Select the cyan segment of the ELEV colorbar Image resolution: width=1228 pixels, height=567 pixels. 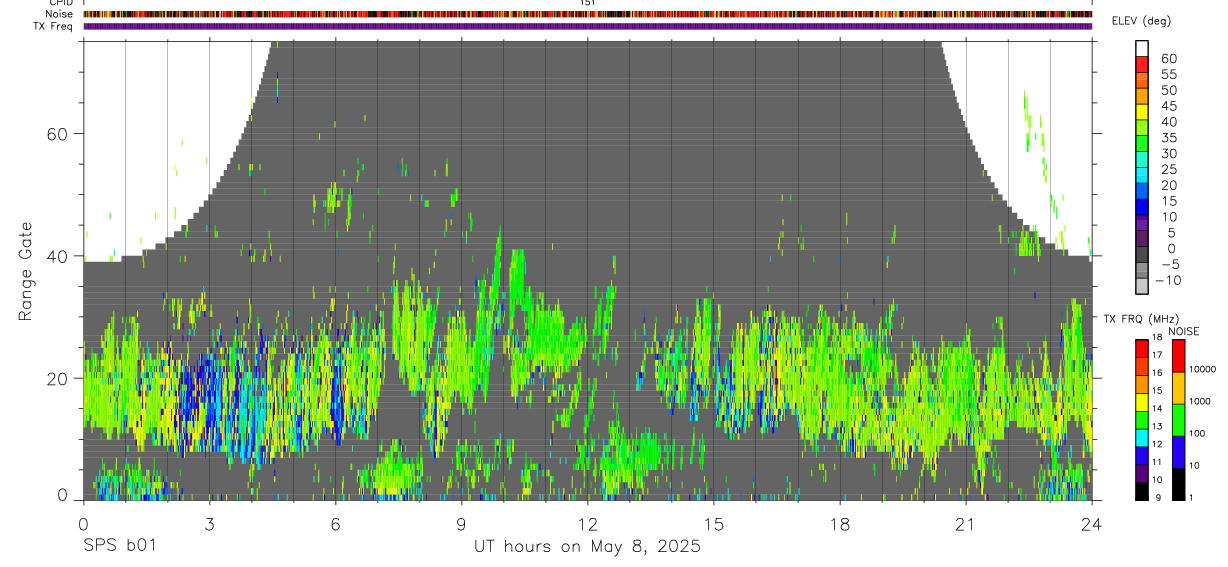(x=1143, y=174)
